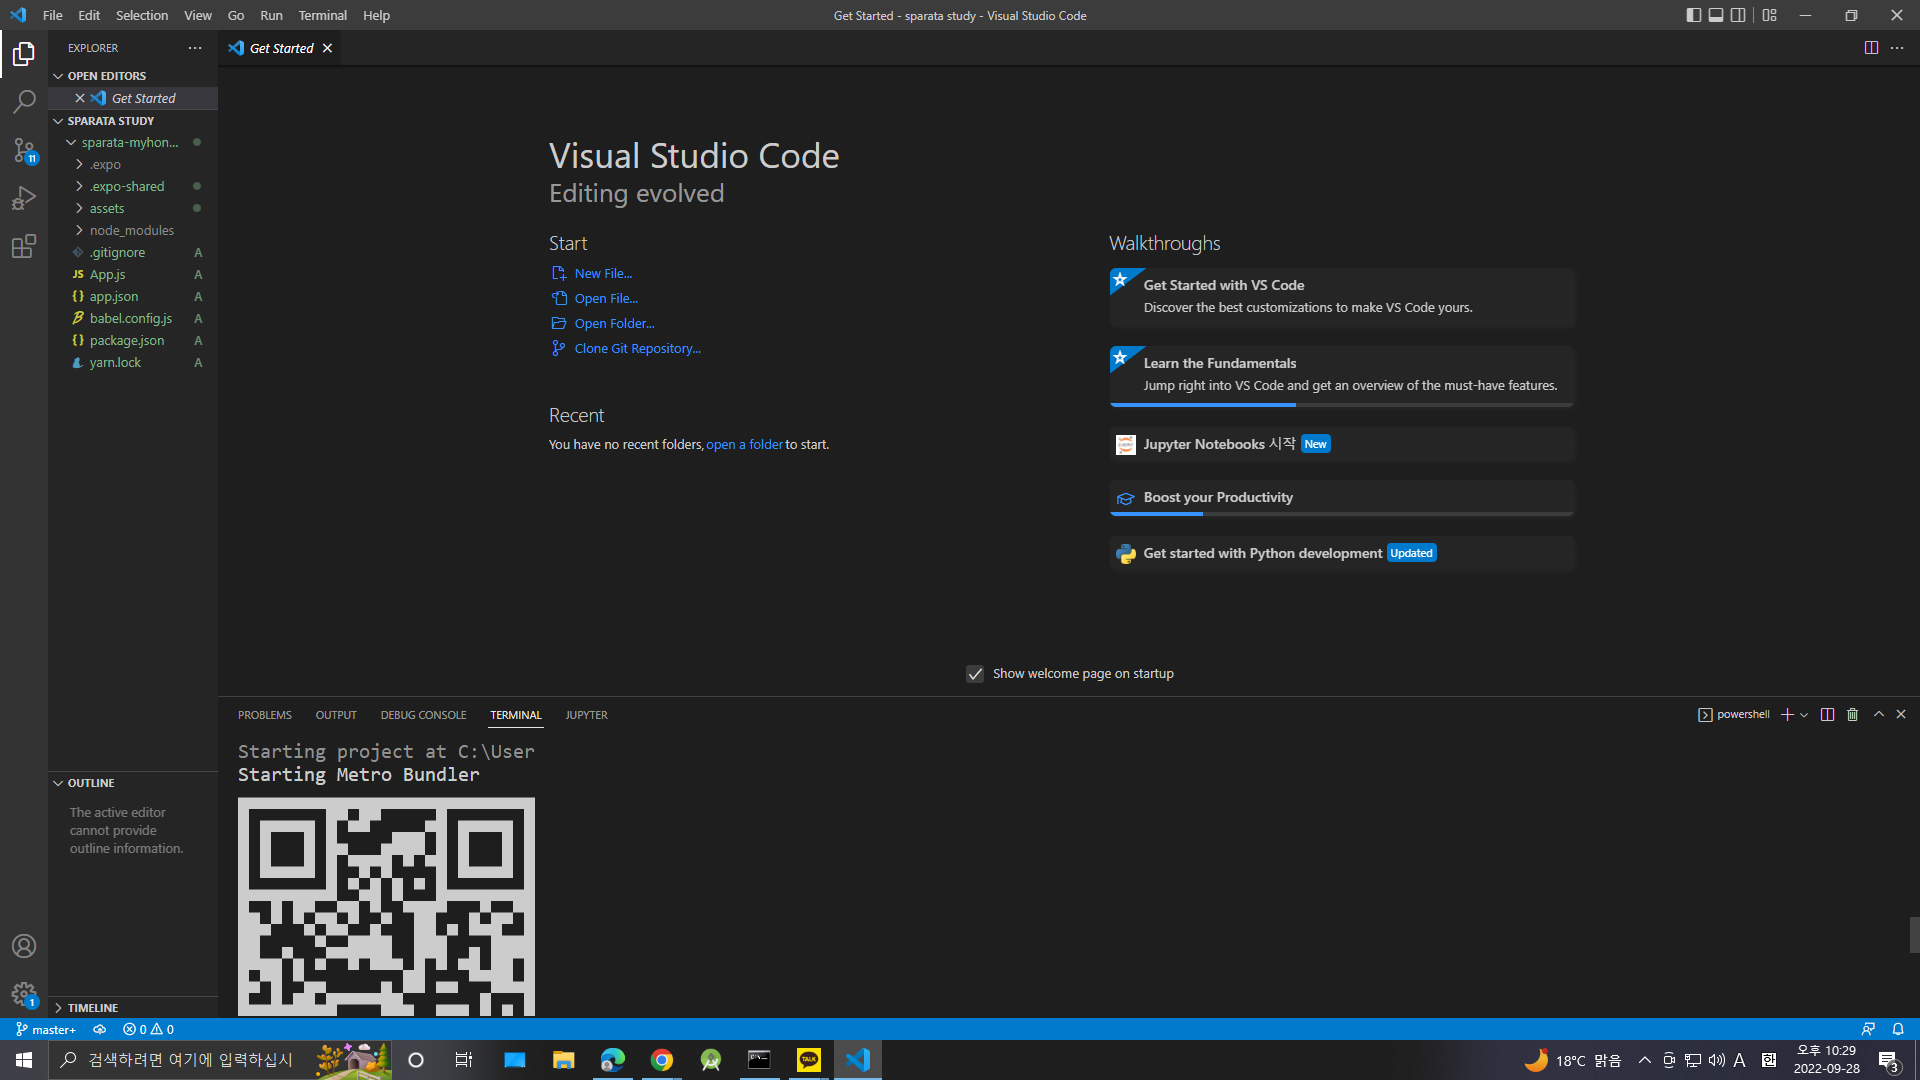Collapse the SPARATA STUDY folder section

point(133,121)
